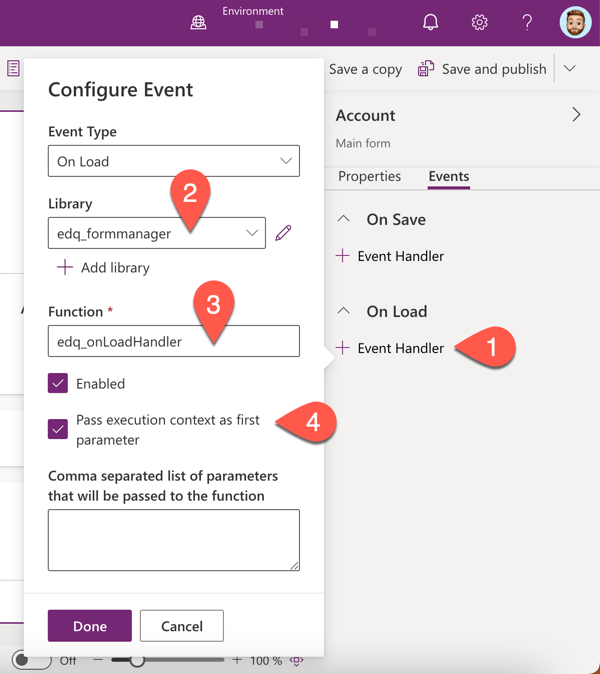Click the Function name input field
This screenshot has width=600, height=674.
coord(174,341)
